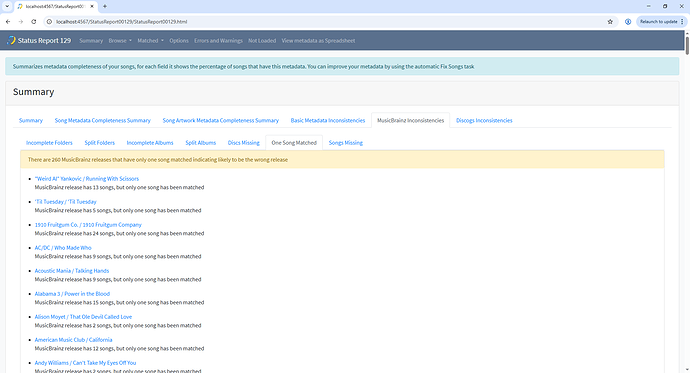This screenshot has width=690, height=373.
Task: Open View metadata as Spreadsheet
Action: click(x=318, y=40)
